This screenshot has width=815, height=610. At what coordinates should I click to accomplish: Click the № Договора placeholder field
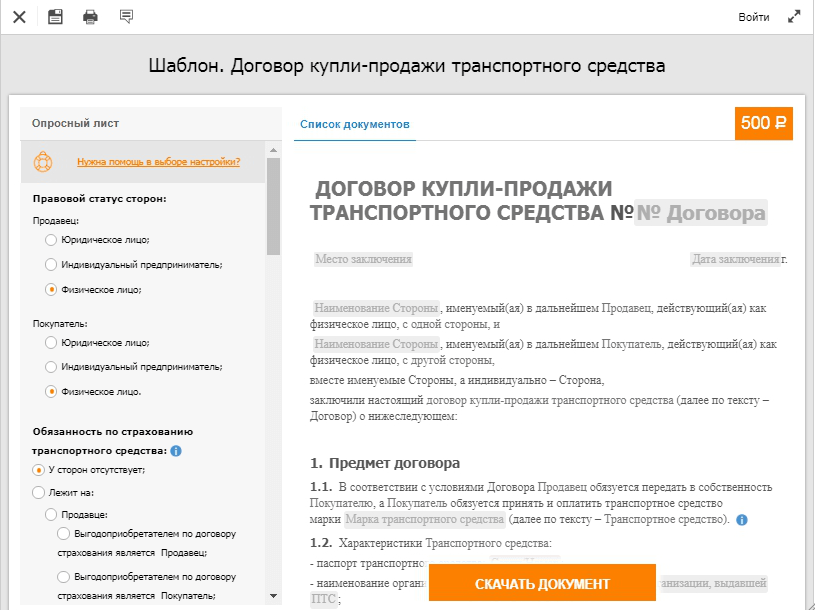click(701, 213)
